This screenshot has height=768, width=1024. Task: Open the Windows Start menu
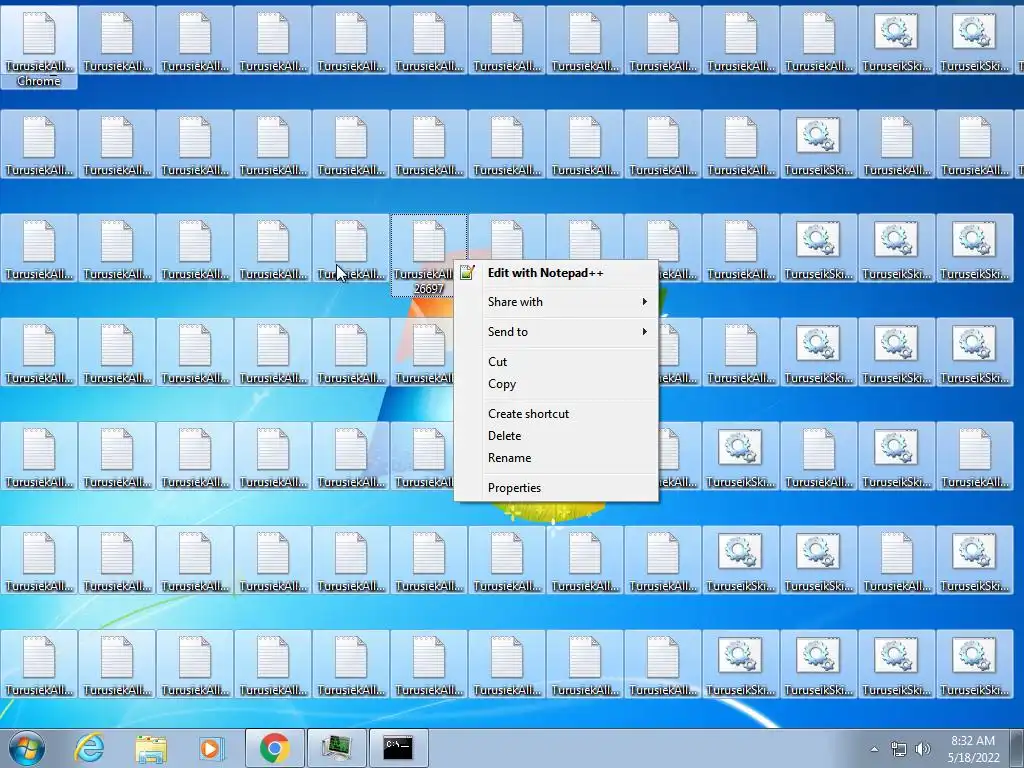tap(27, 748)
